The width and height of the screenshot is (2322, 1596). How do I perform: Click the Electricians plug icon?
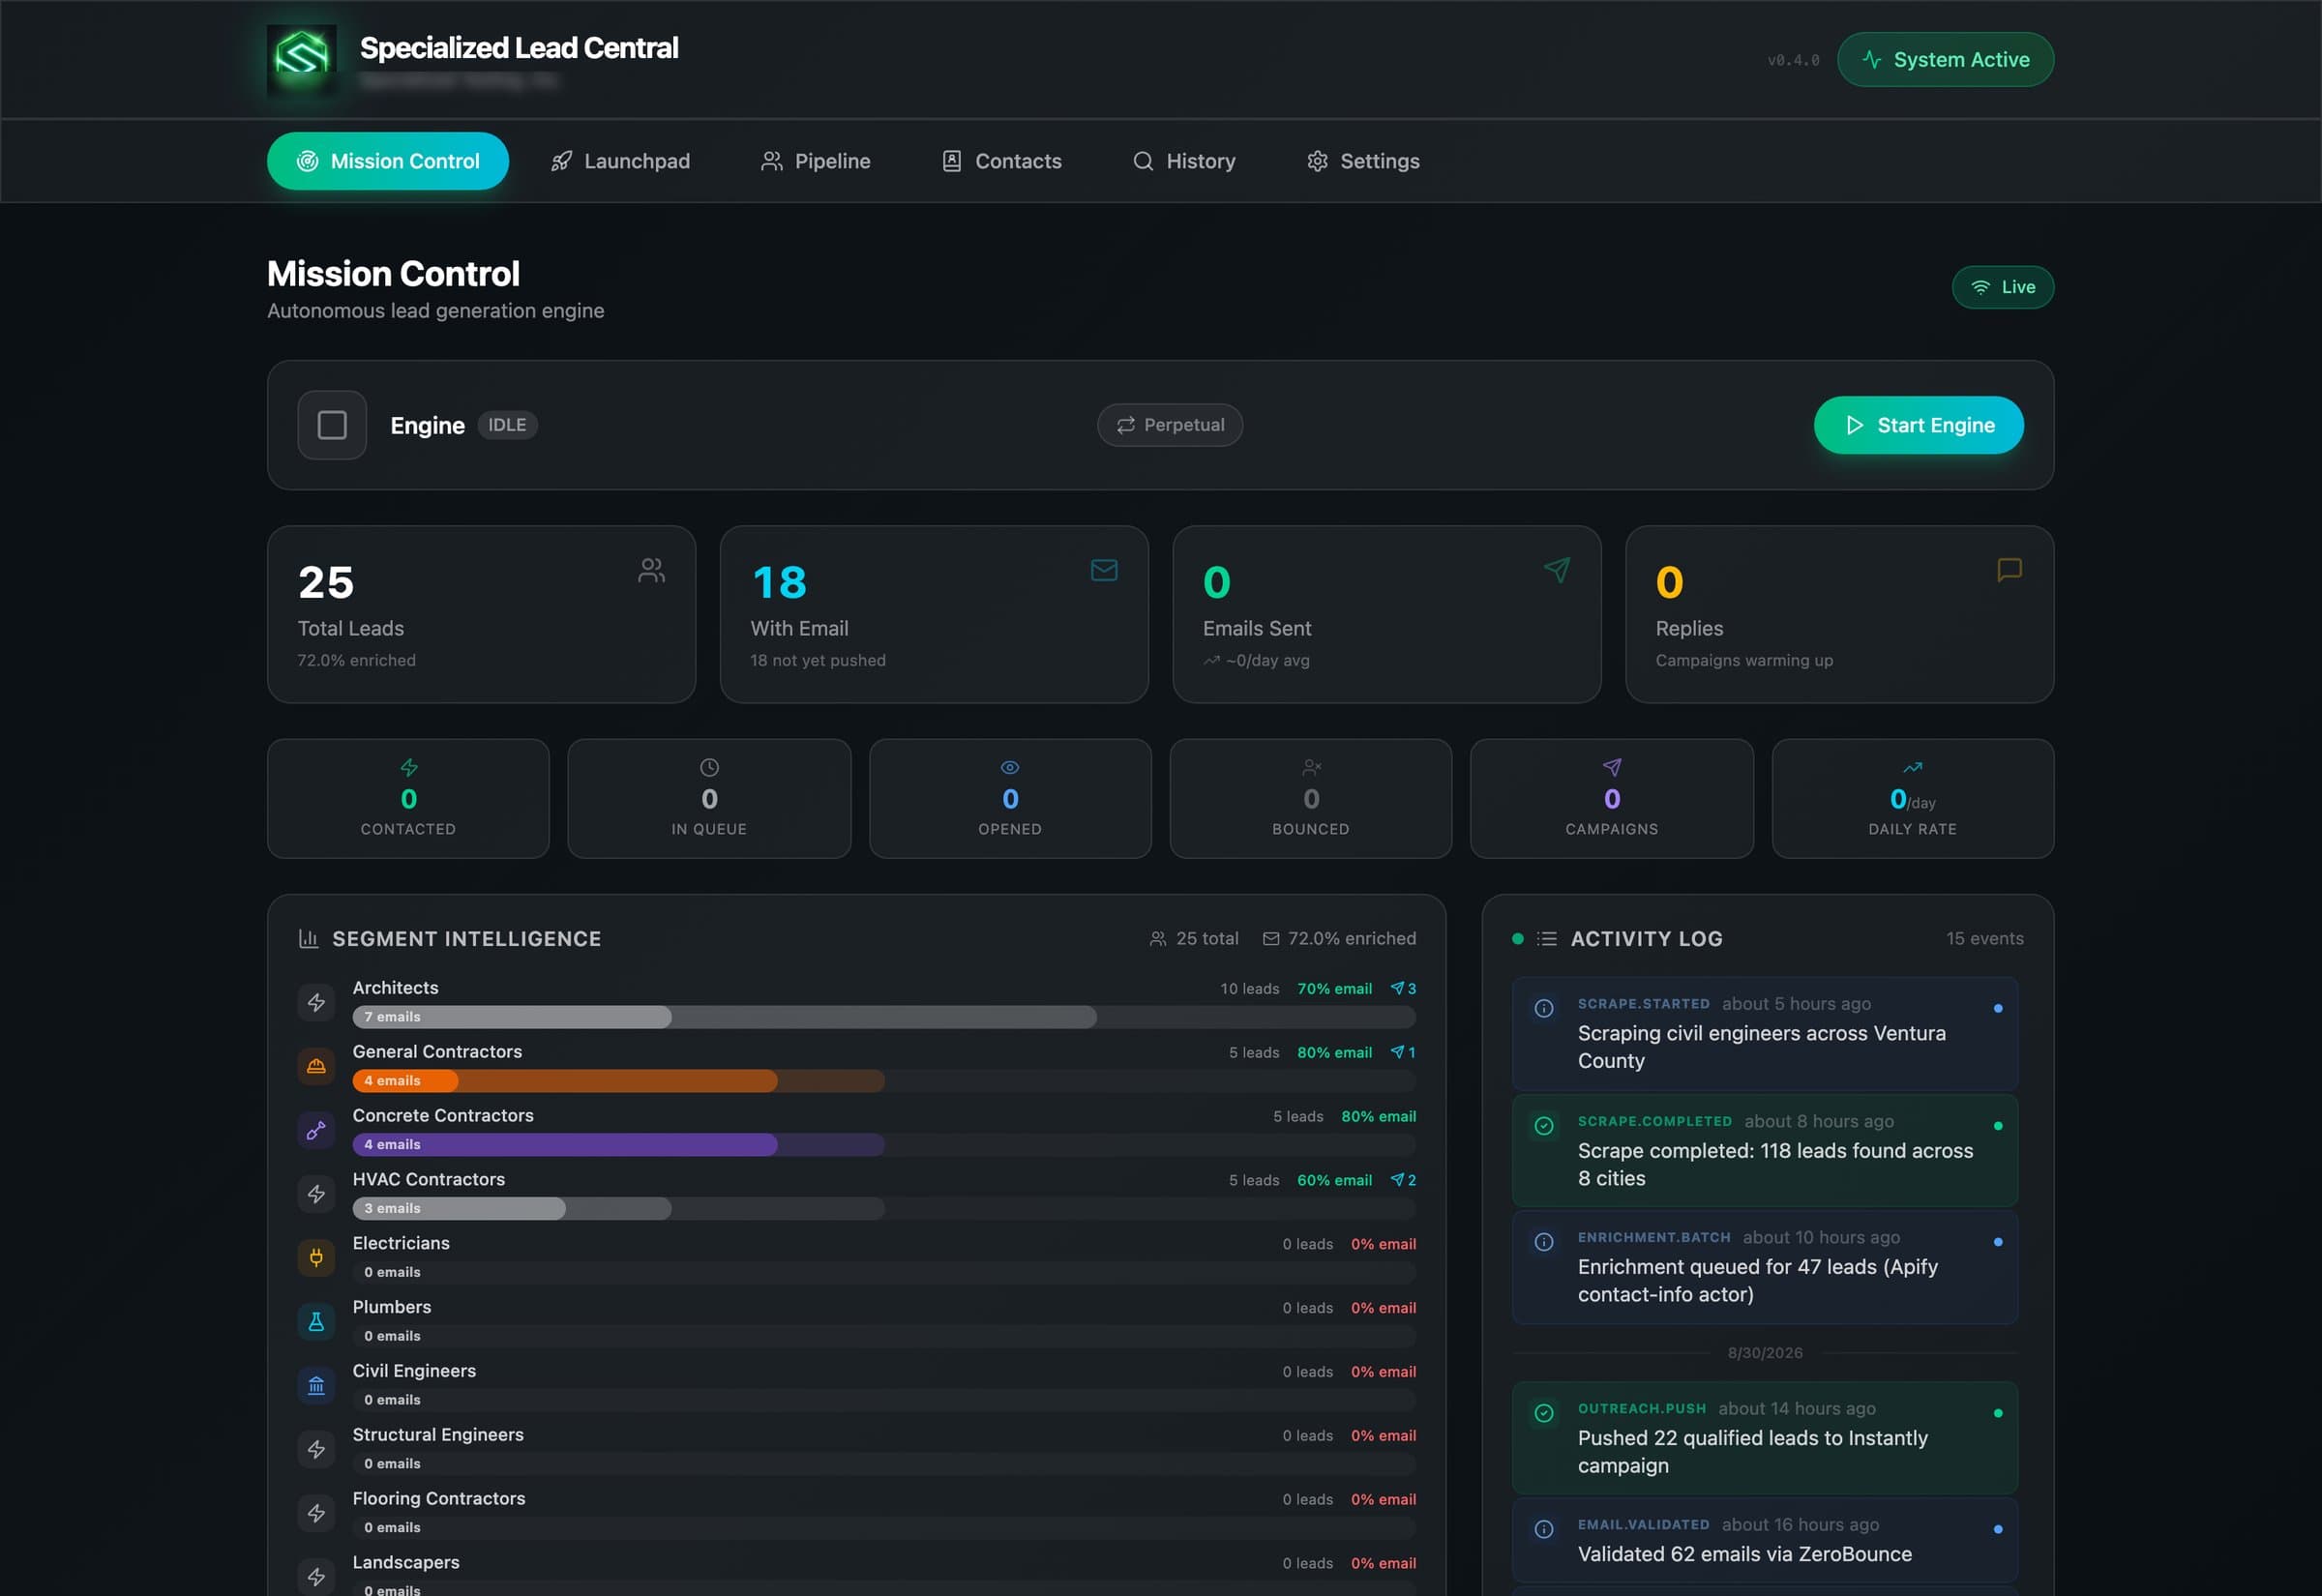(x=316, y=1258)
